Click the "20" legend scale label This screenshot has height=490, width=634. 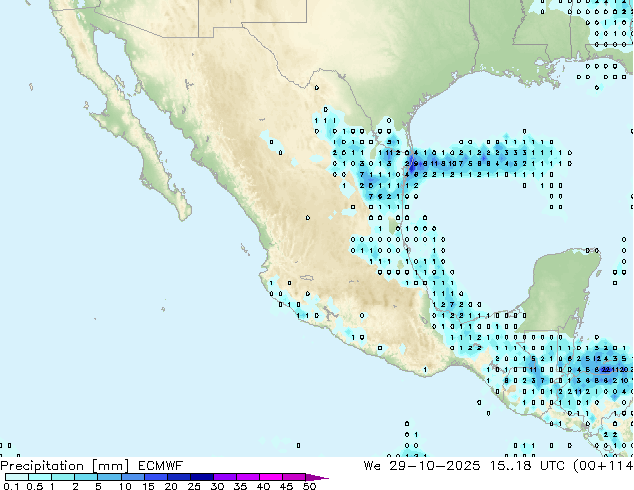click(x=171, y=486)
